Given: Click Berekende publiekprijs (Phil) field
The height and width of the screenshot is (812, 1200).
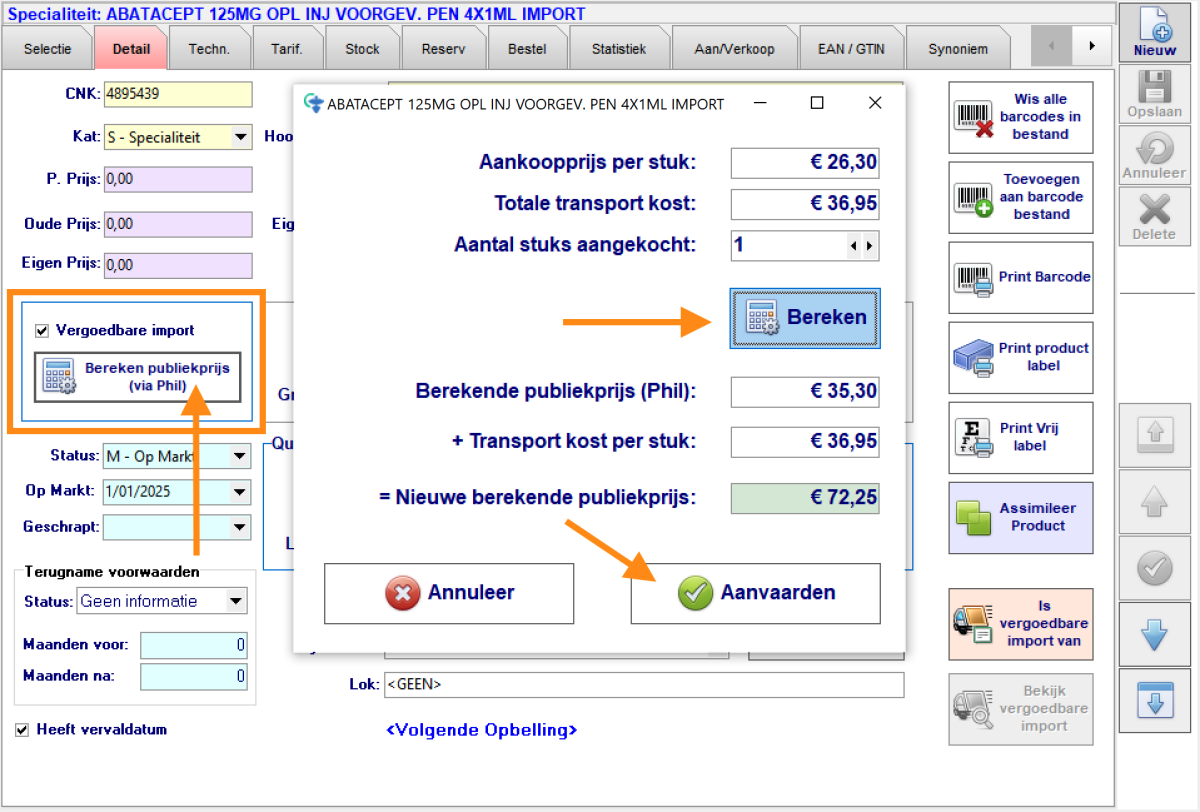Looking at the screenshot, I should (x=805, y=392).
